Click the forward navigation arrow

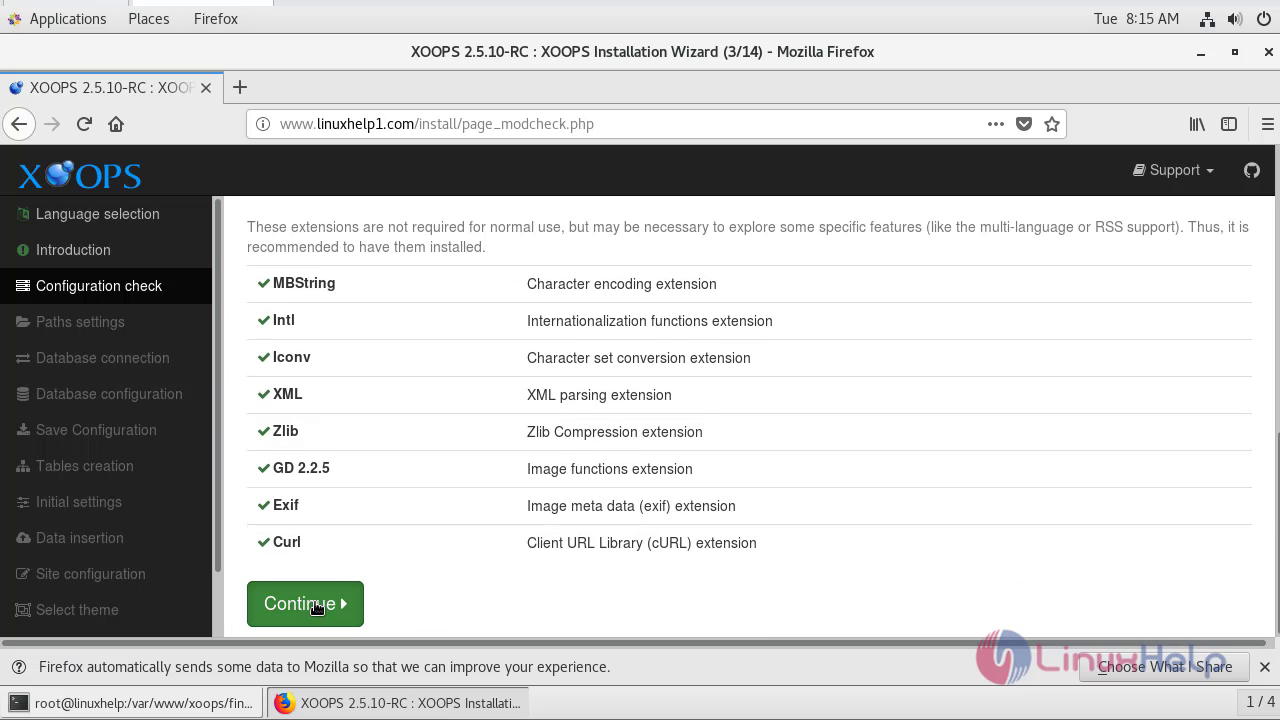[x=52, y=124]
